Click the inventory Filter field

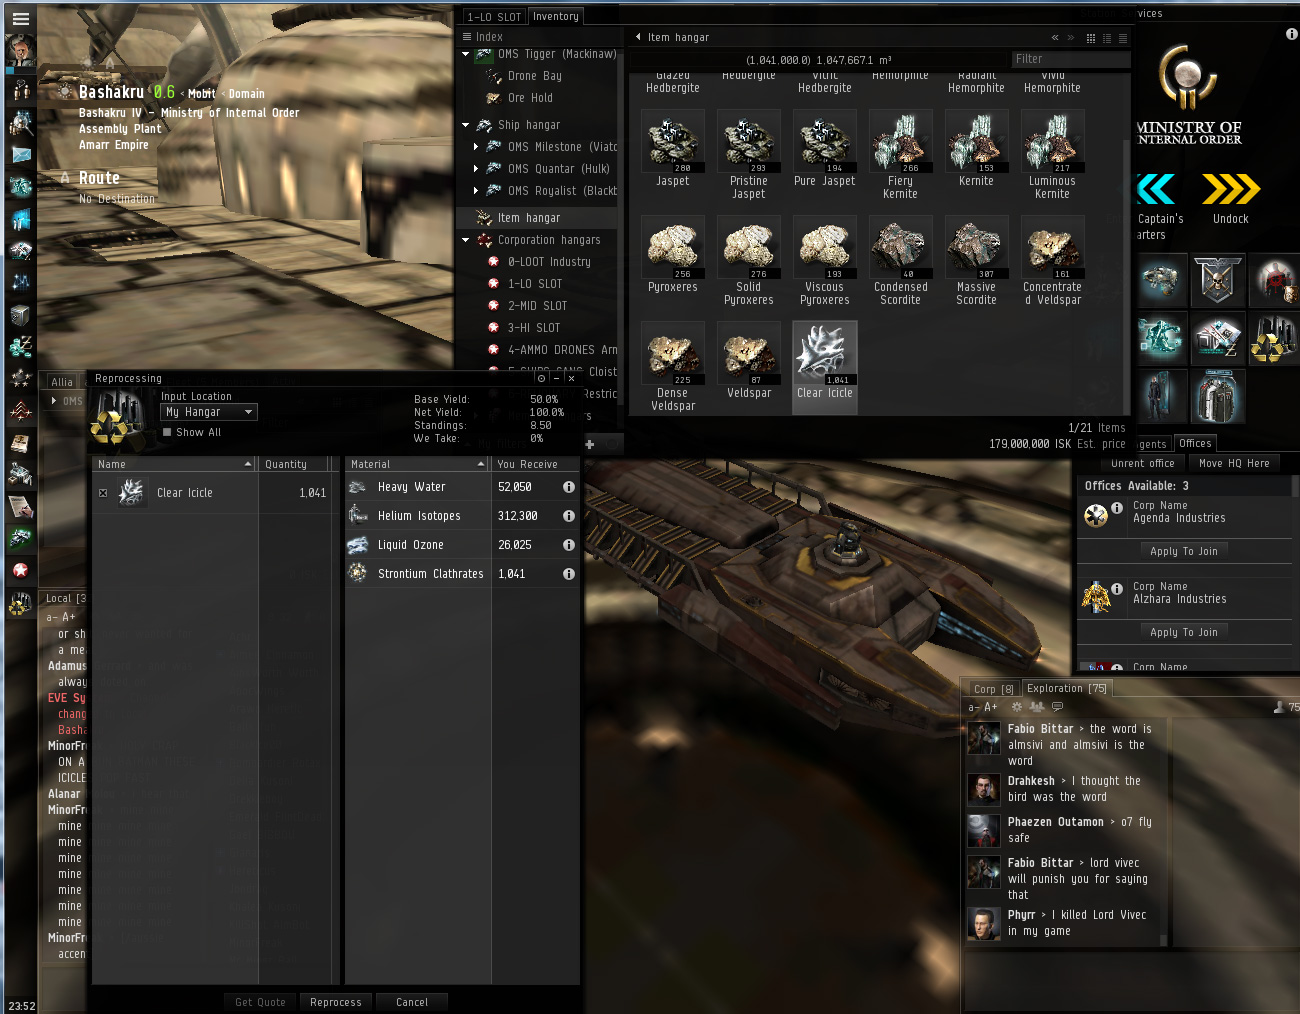pos(1071,59)
